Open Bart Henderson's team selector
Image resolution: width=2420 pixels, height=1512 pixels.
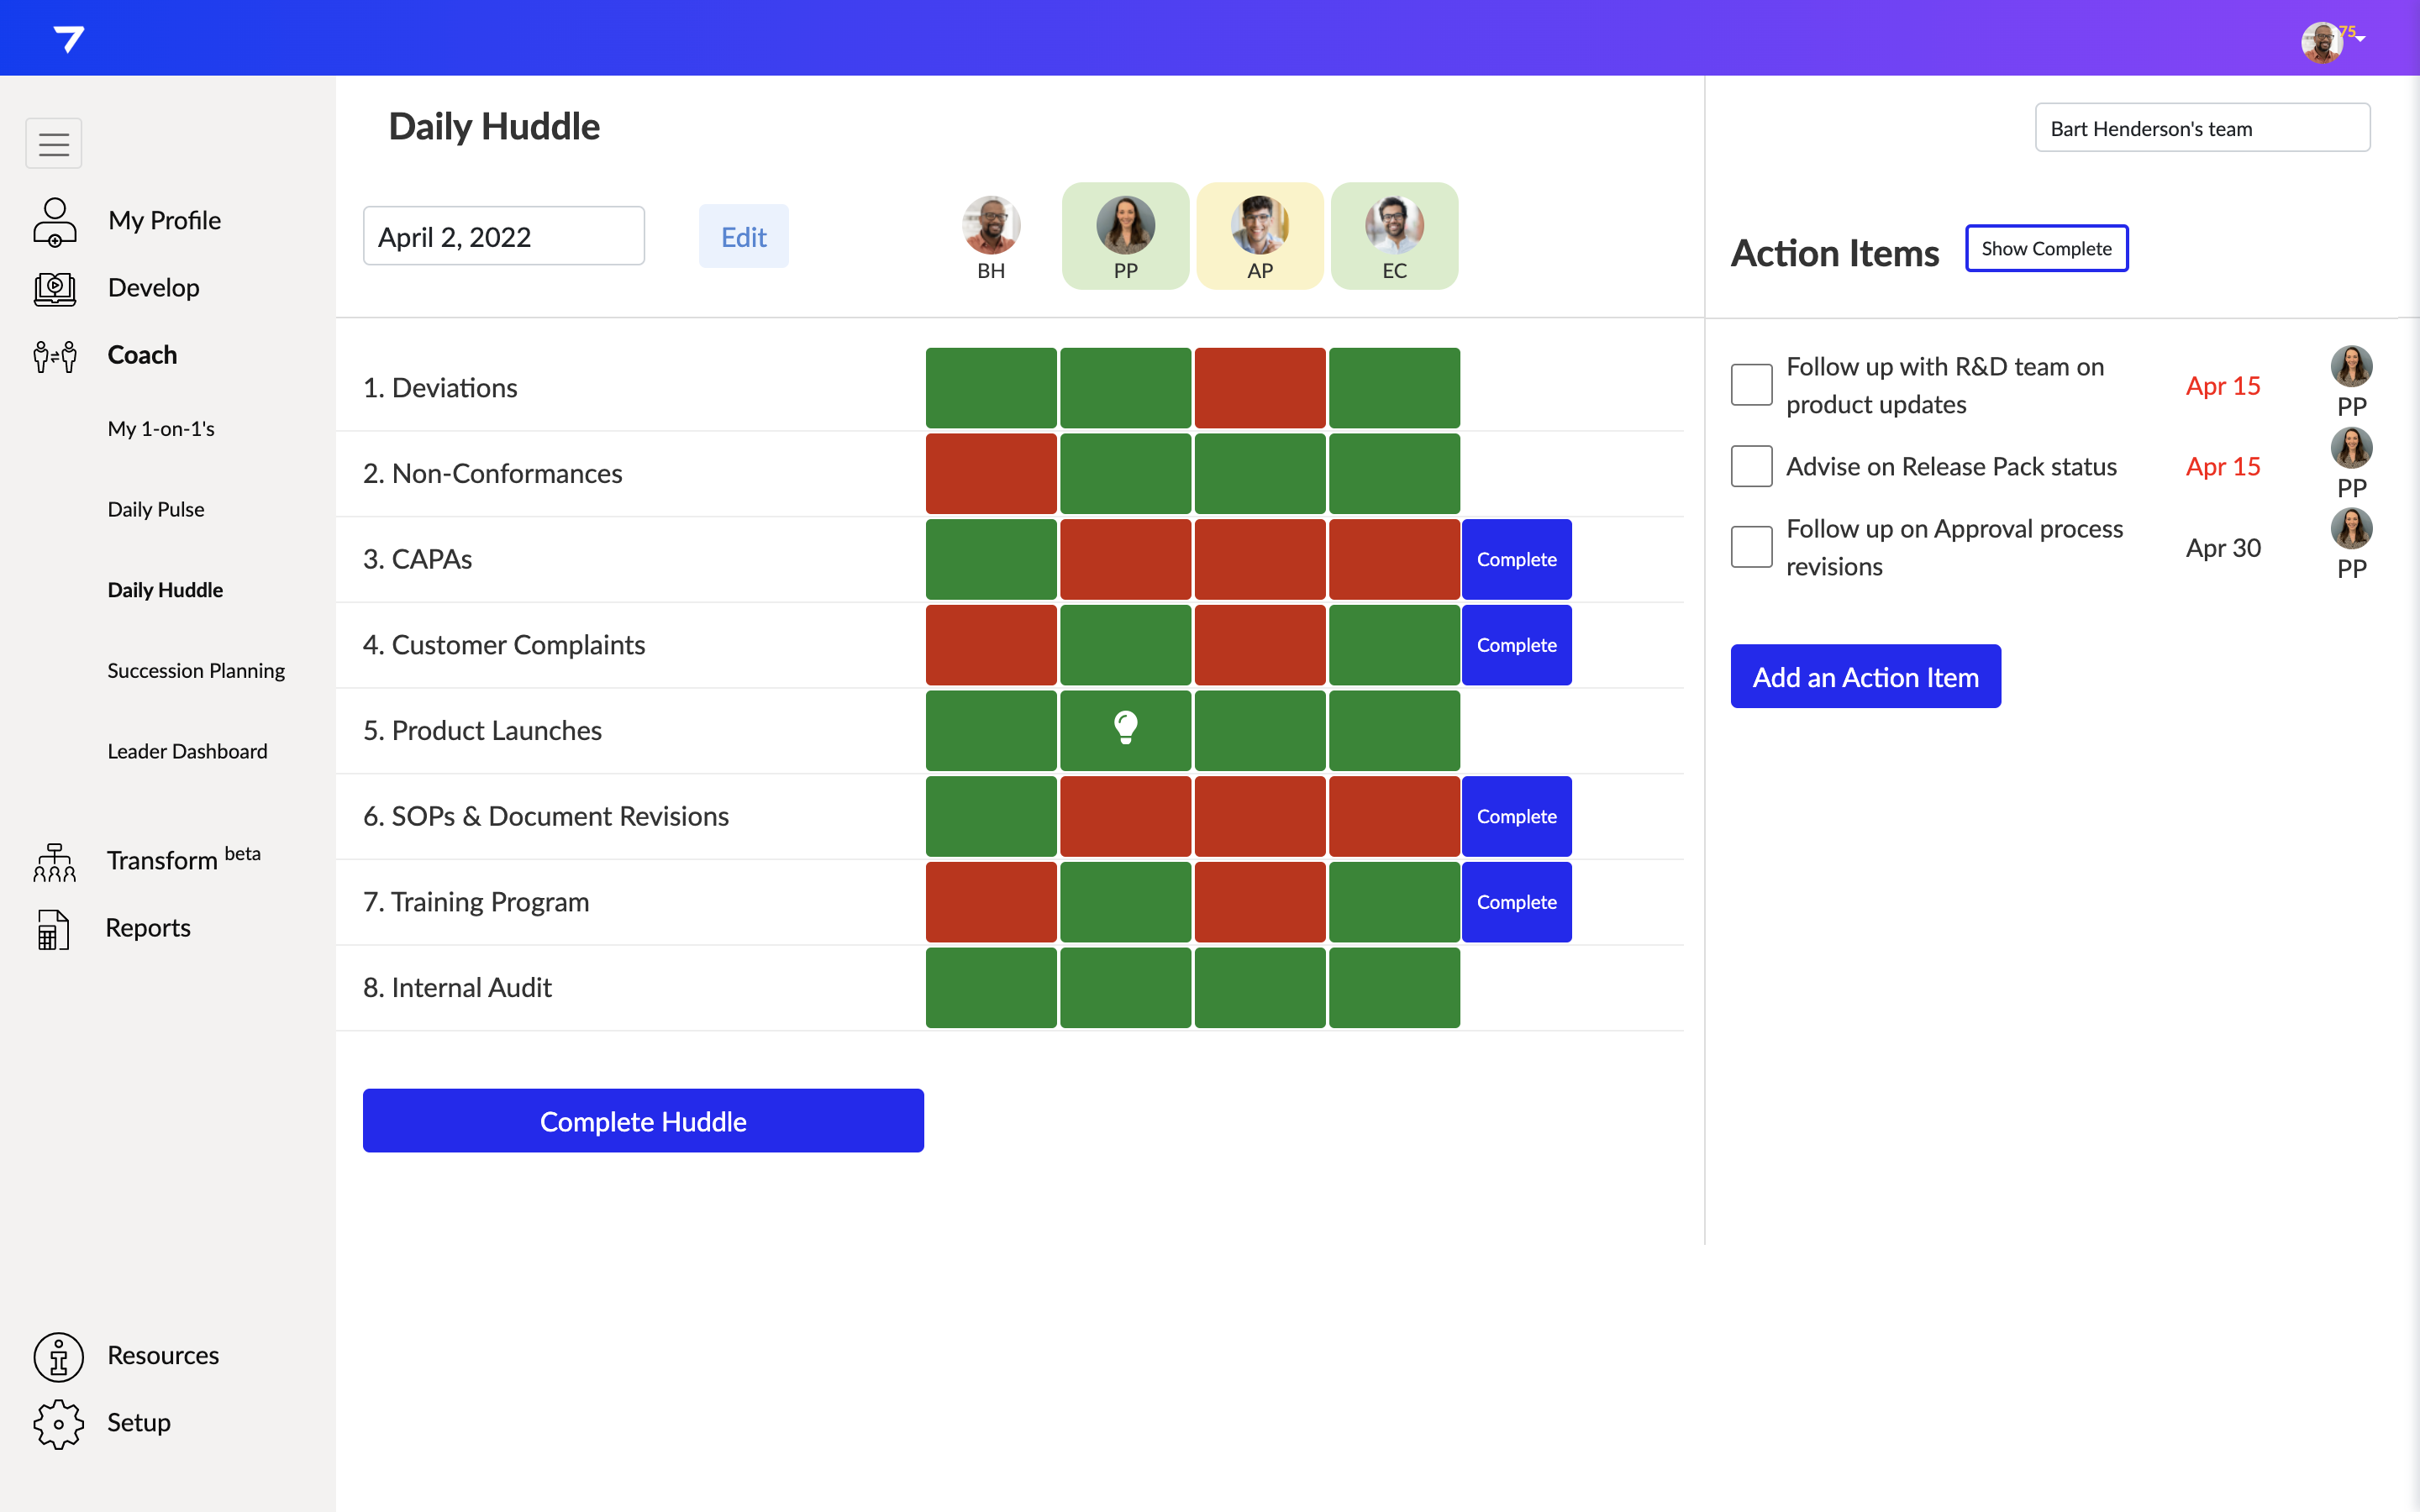click(x=2202, y=128)
